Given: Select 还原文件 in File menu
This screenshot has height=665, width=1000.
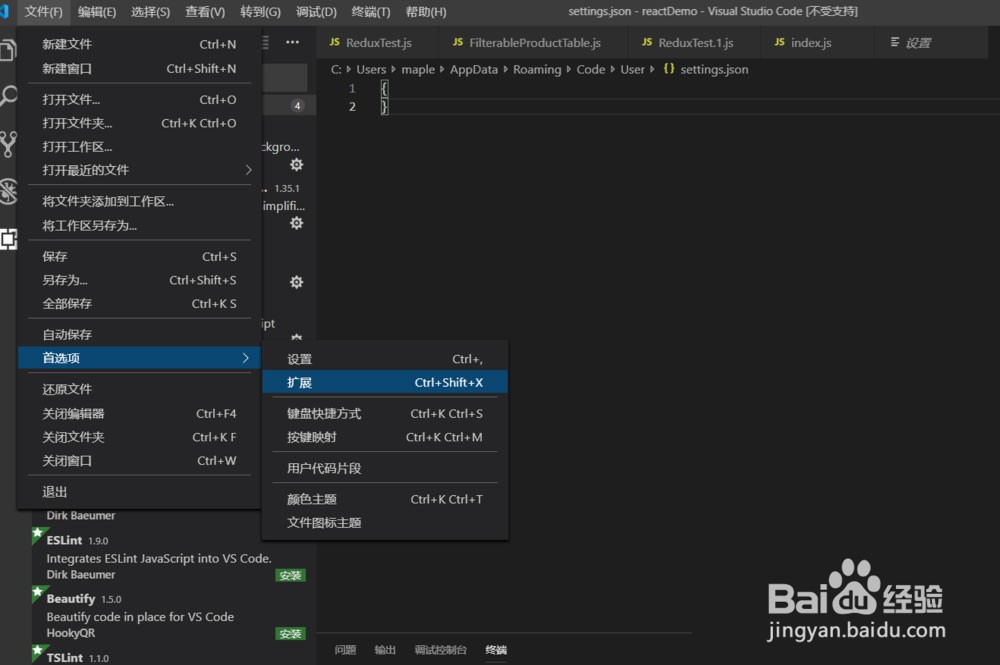Looking at the screenshot, I should [140, 390].
